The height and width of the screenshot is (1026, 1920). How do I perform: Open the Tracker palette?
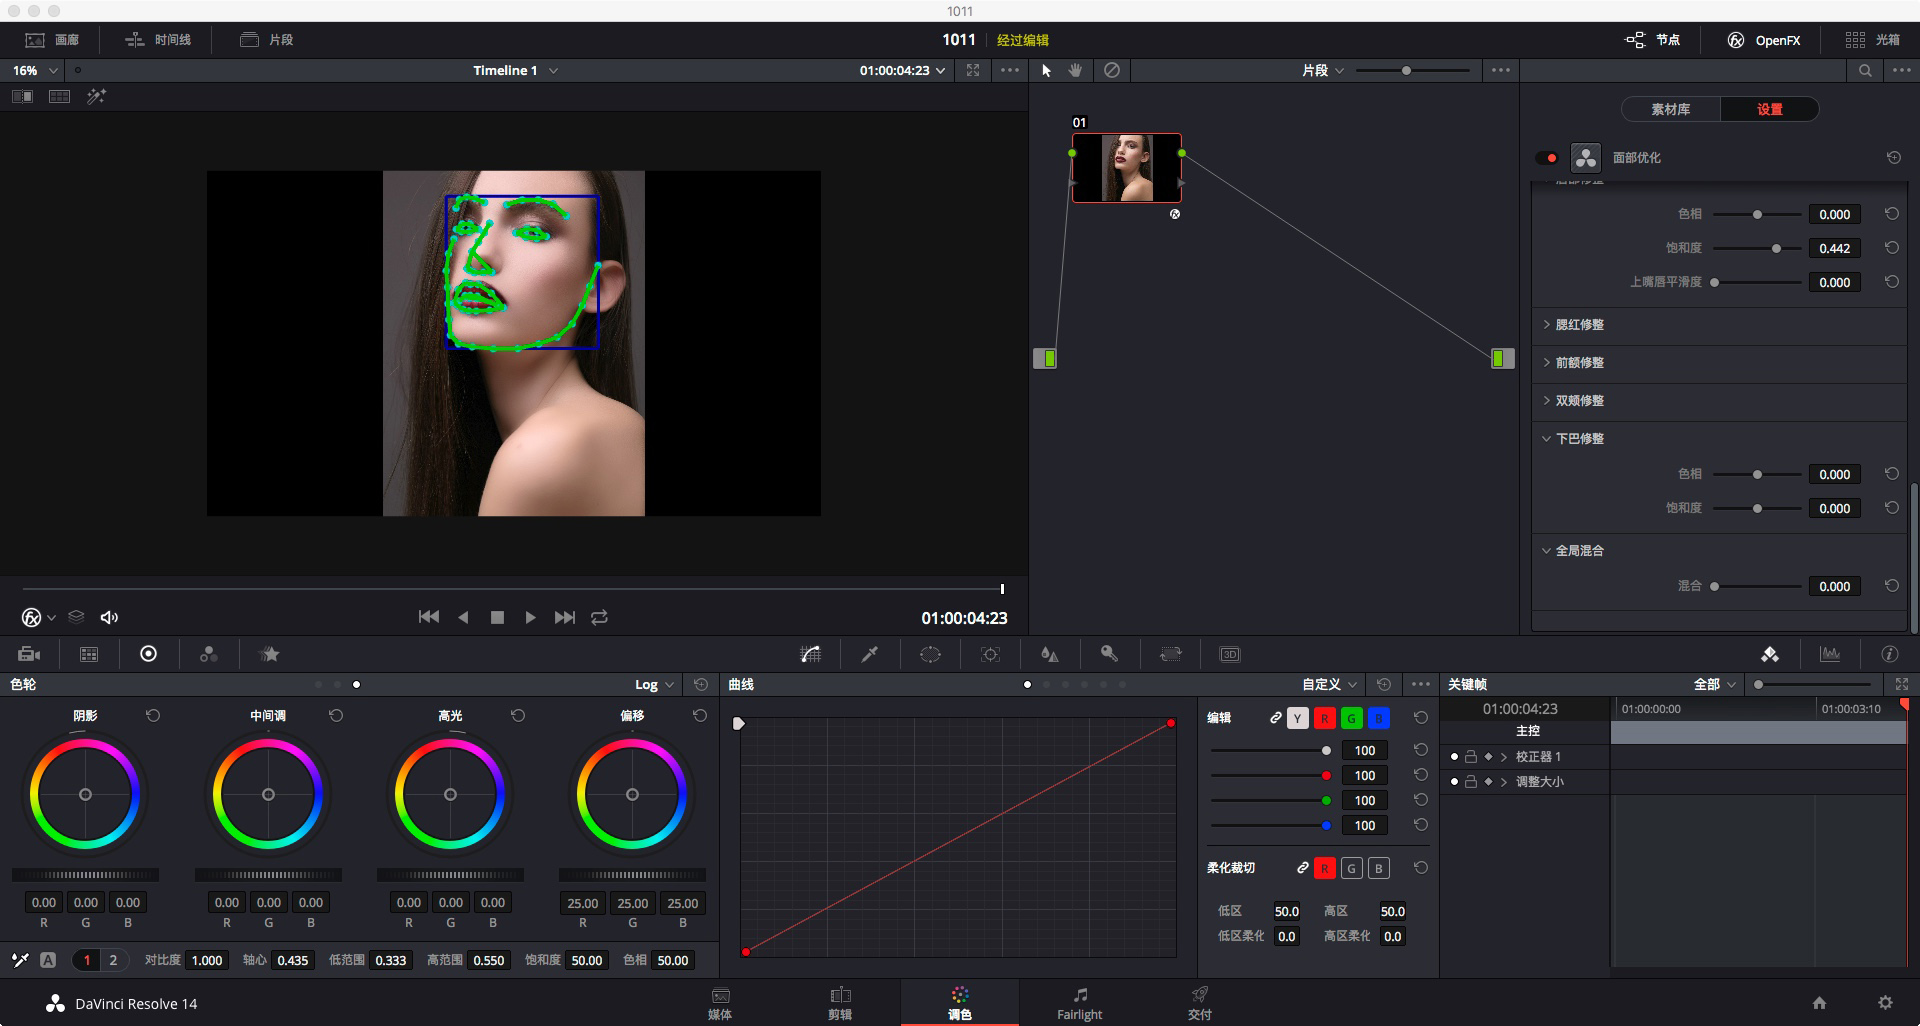pyautogui.click(x=990, y=654)
